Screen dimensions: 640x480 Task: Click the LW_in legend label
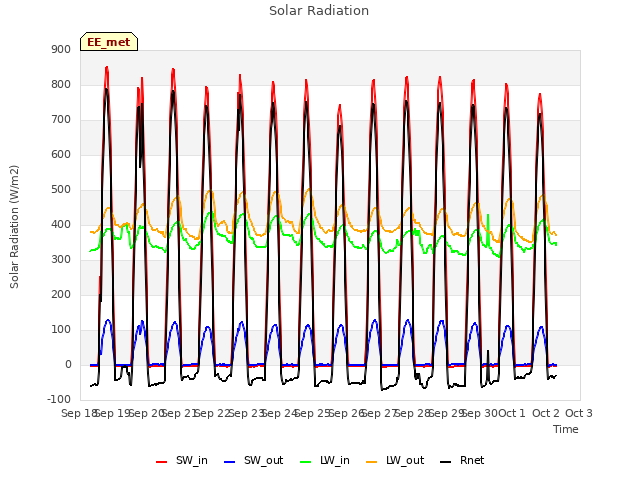[x=335, y=460]
